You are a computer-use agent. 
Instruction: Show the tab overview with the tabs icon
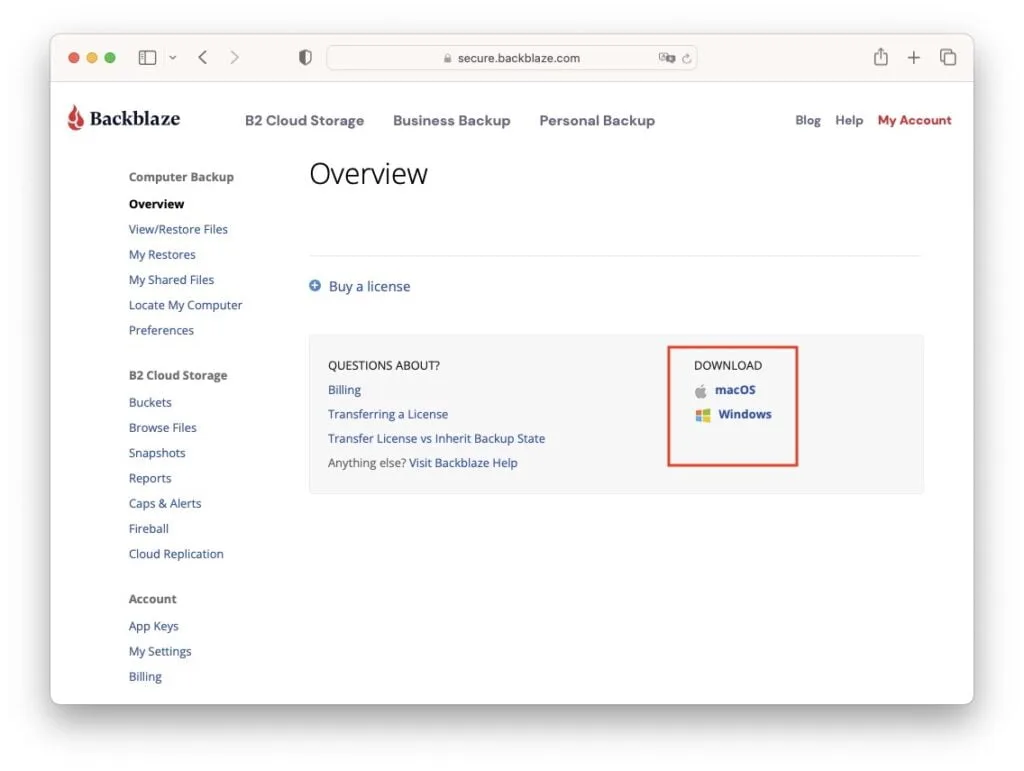(x=947, y=57)
